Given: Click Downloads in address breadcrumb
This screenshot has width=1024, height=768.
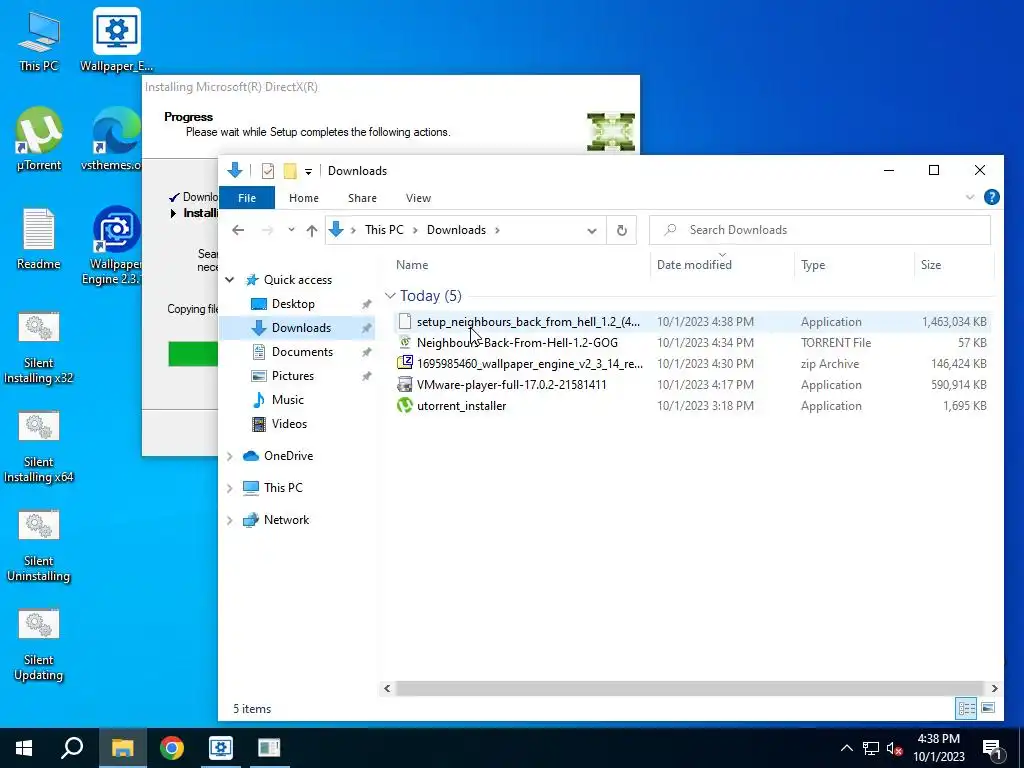Looking at the screenshot, I should click(456, 230).
